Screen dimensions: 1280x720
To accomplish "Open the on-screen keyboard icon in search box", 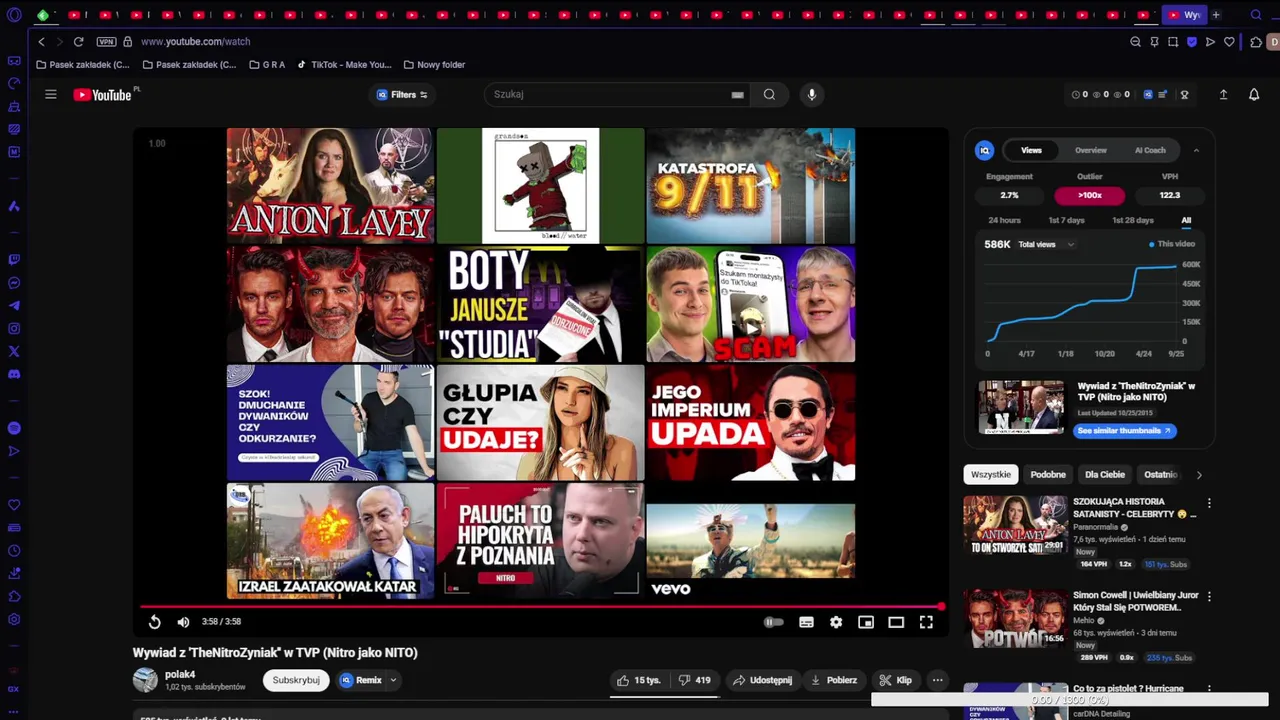I will pos(737,95).
